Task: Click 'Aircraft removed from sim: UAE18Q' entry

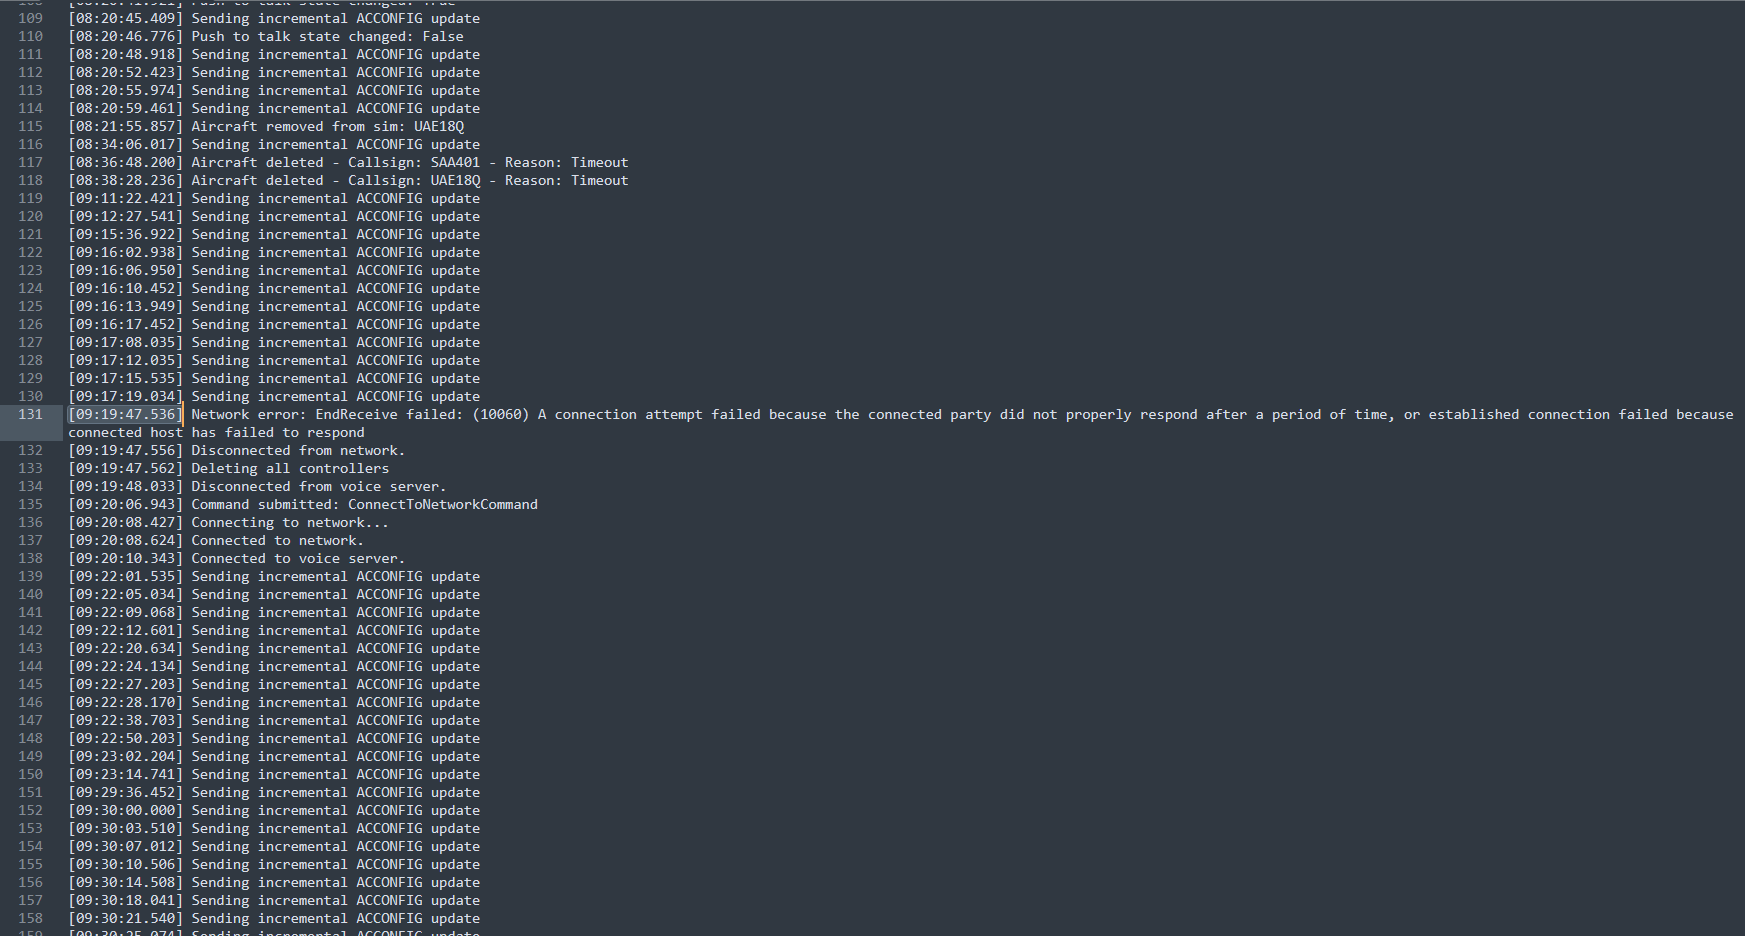Action: (x=327, y=126)
